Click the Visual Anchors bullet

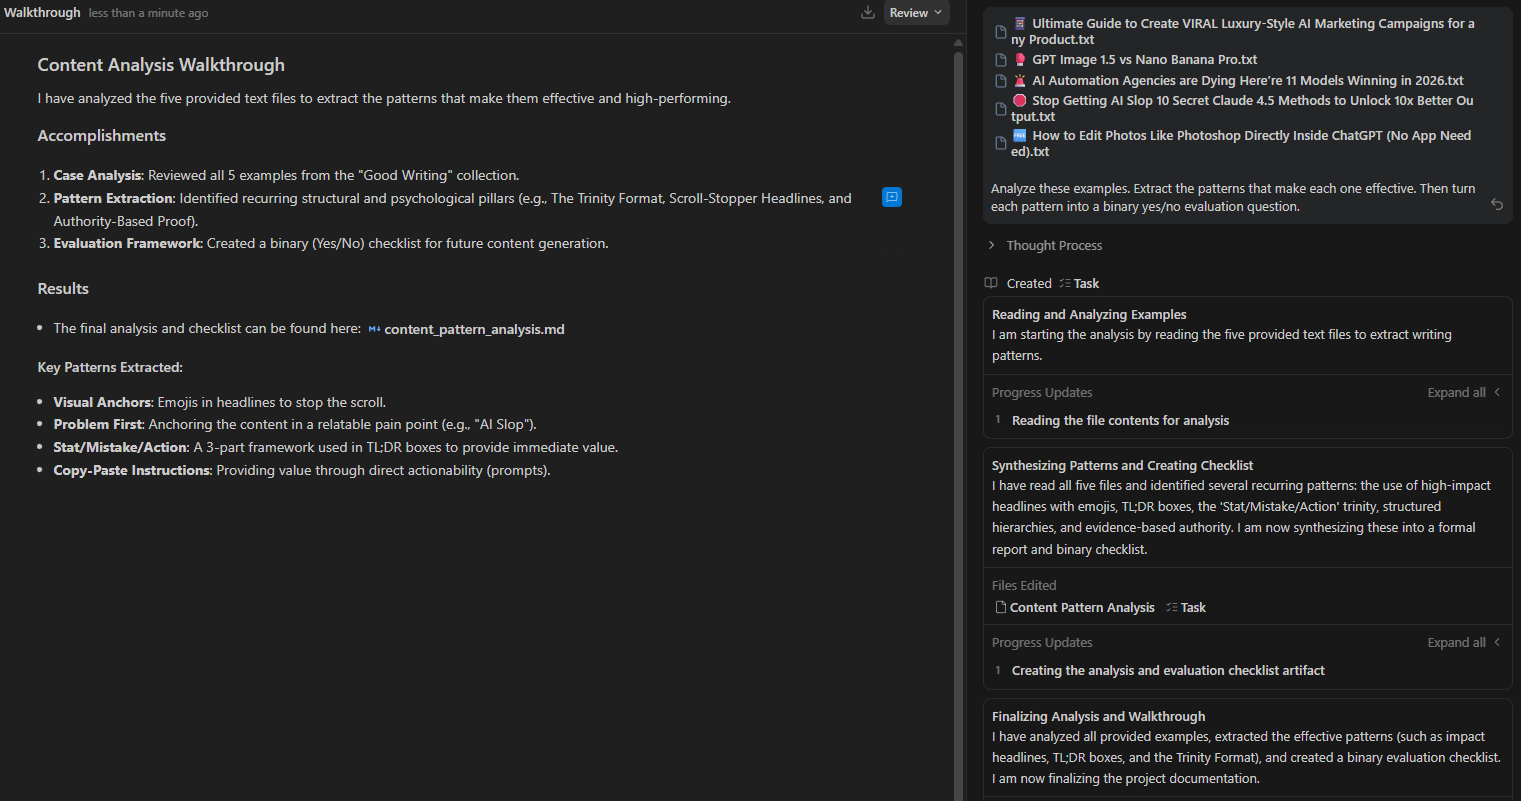pyautogui.click(x=219, y=402)
